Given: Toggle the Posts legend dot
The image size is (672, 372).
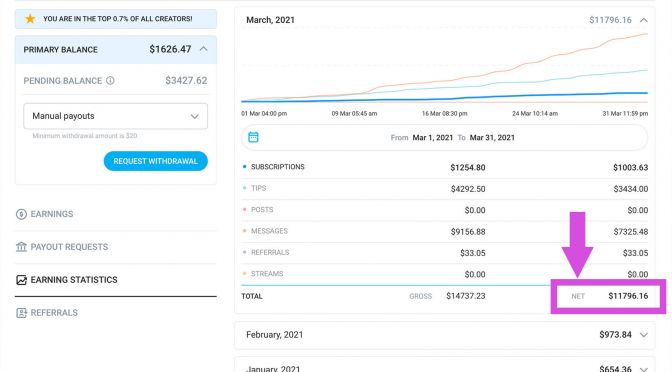Looking at the screenshot, I should [245, 210].
